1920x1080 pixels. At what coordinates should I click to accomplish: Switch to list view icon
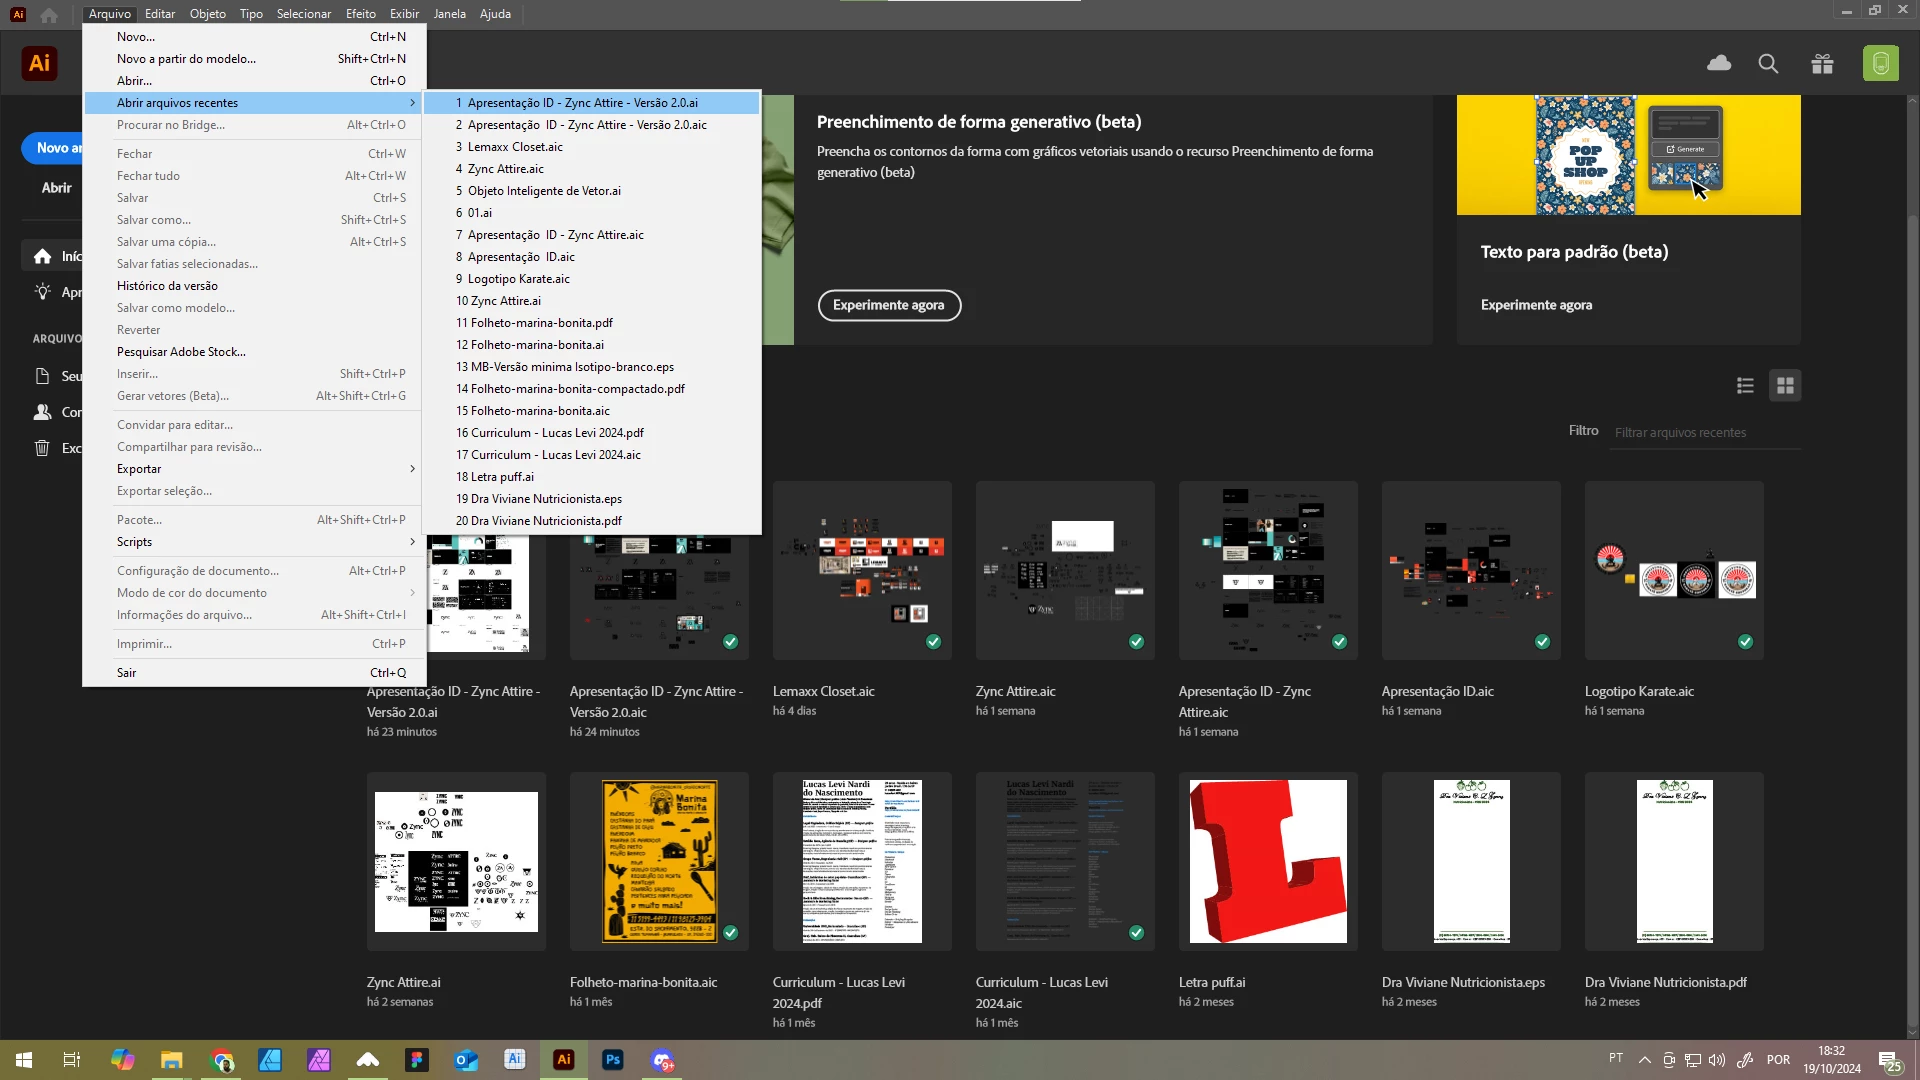coord(1745,386)
